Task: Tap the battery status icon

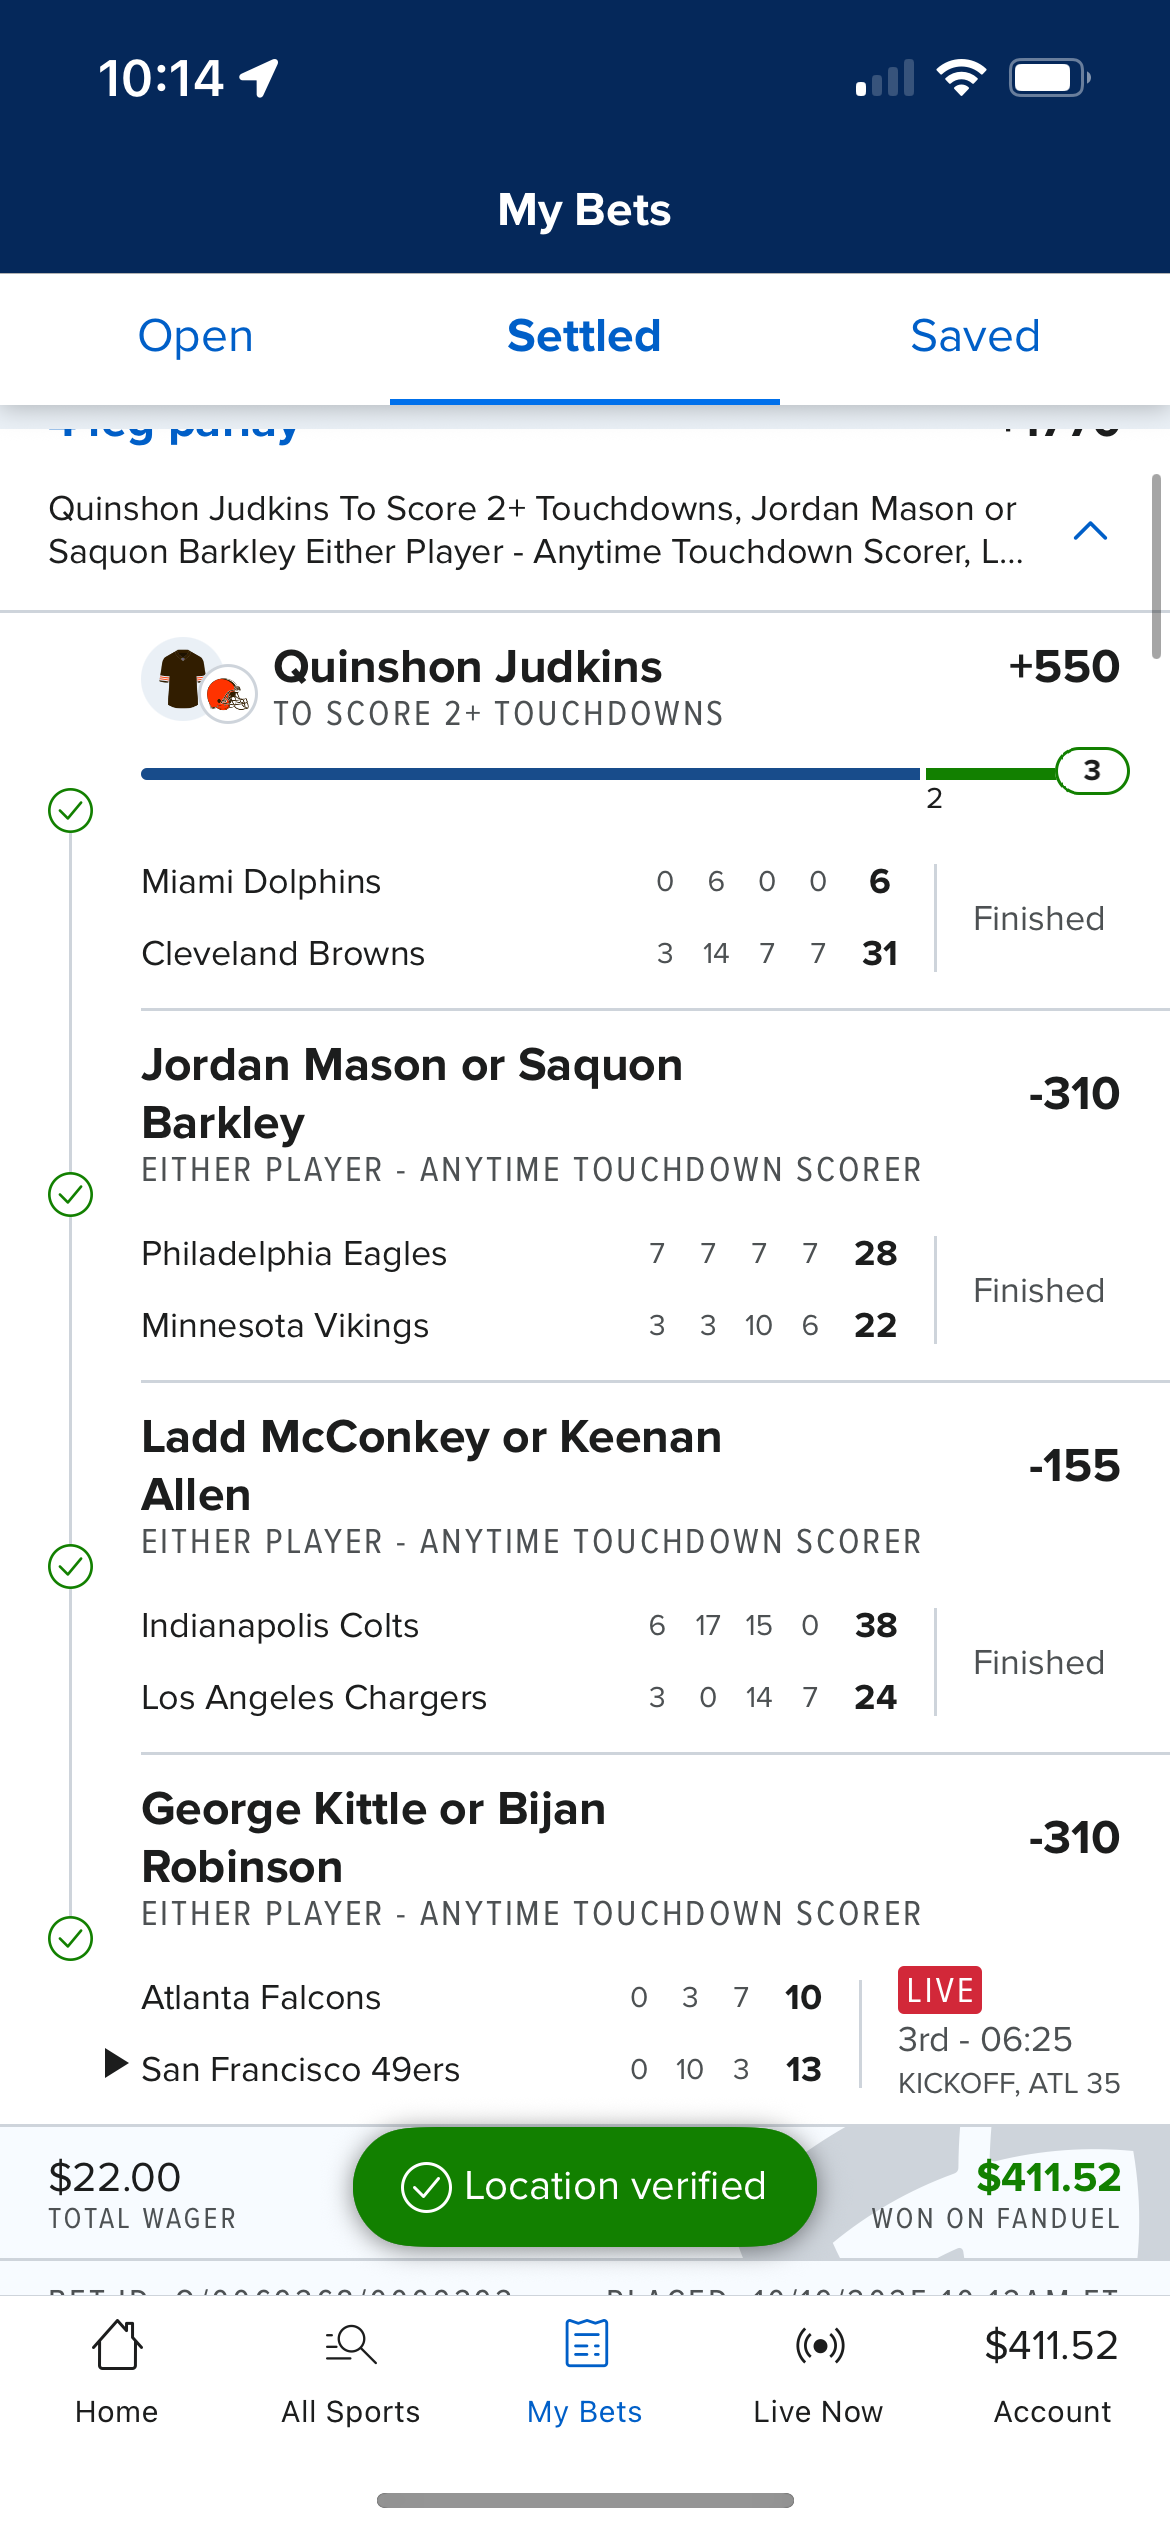Action: [1047, 78]
